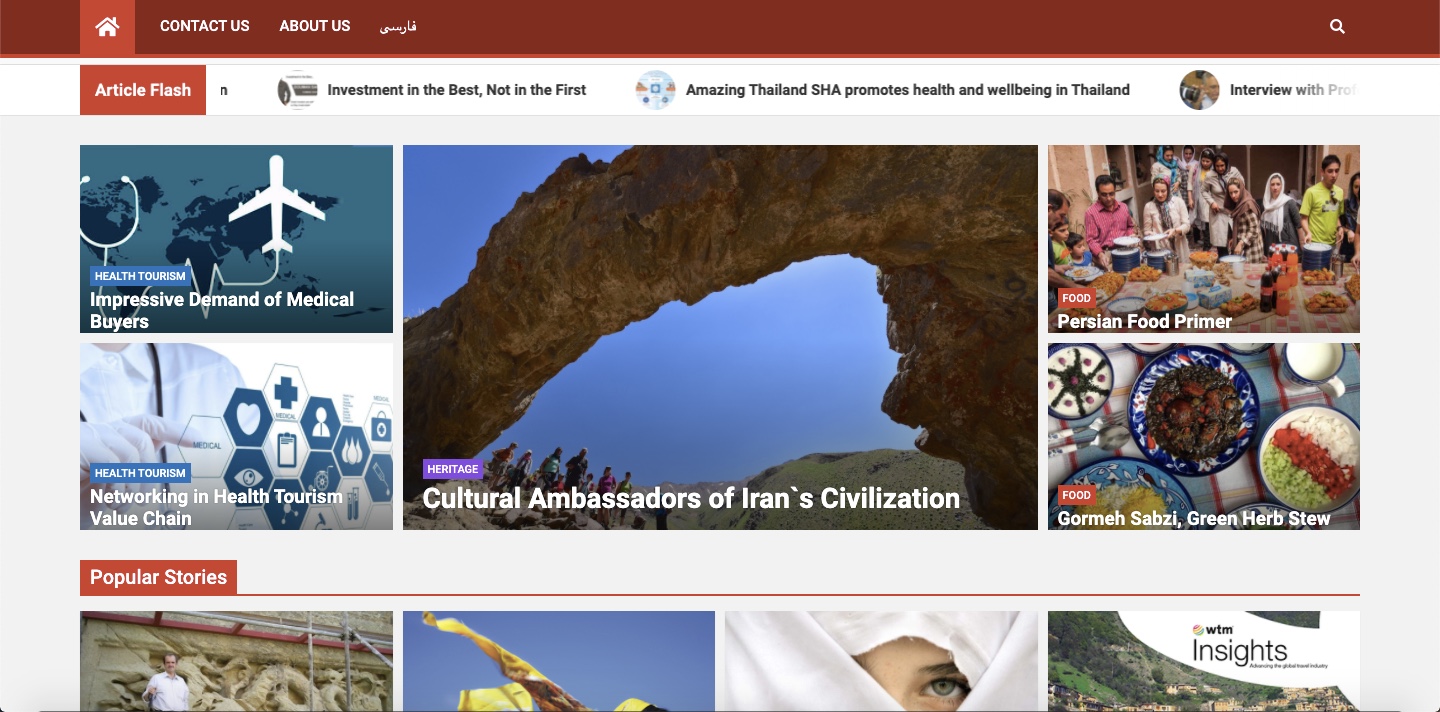Click the home icon in navbar
1440x712 pixels.
click(107, 27)
